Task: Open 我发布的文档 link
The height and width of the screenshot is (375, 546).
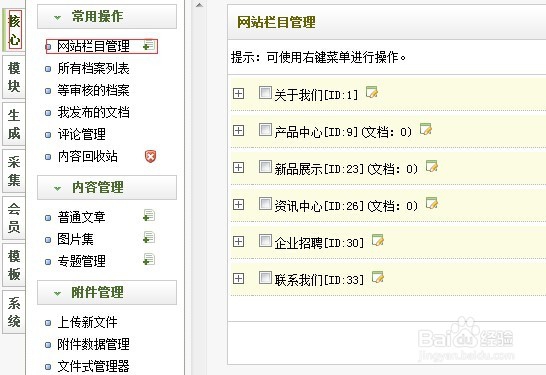Action: 93,112
